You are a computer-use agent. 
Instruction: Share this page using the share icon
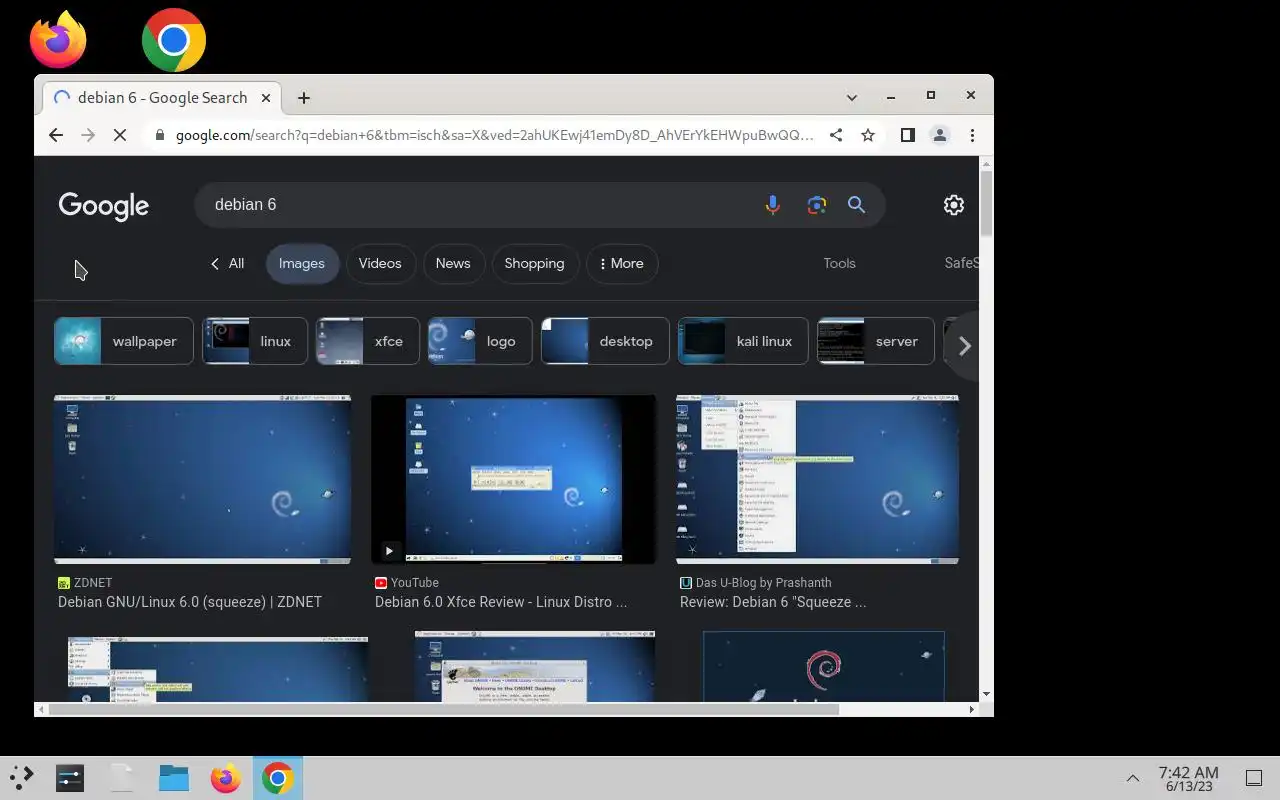836,135
